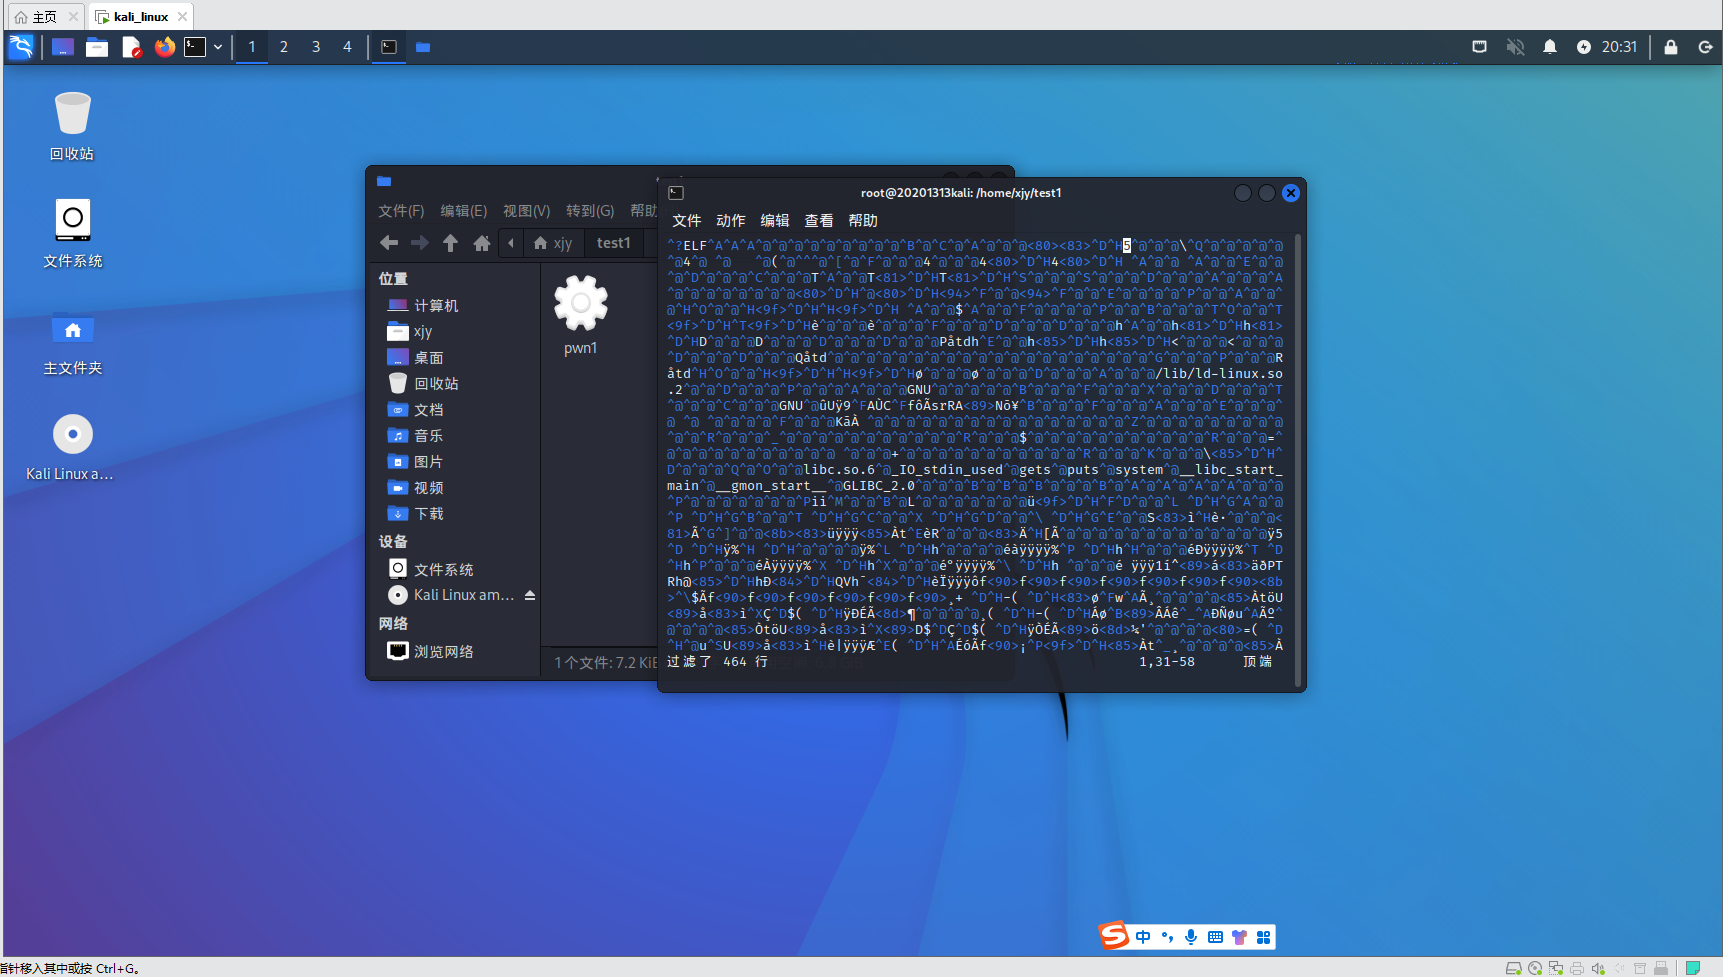
Task: Expand the terminal launcher dropdown arrow
Action: pos(218,47)
